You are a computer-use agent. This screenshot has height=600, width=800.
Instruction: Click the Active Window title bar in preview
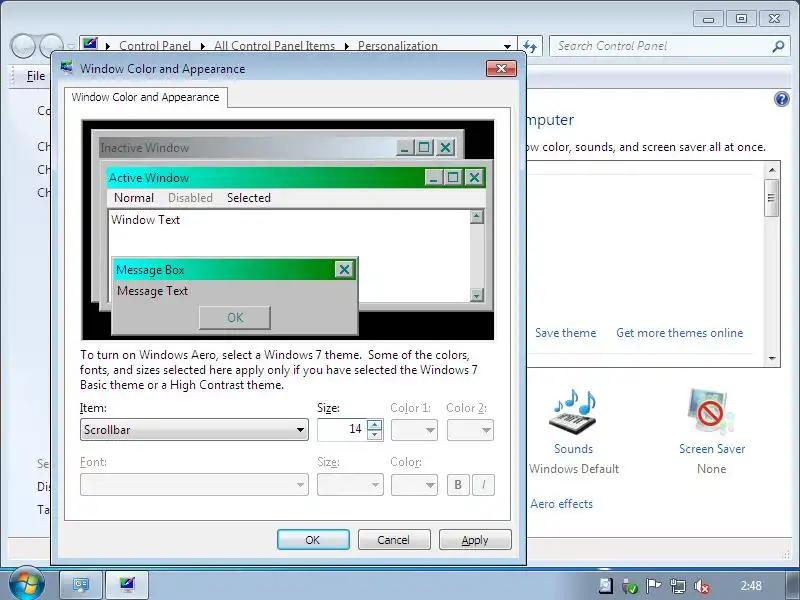tap(265, 178)
